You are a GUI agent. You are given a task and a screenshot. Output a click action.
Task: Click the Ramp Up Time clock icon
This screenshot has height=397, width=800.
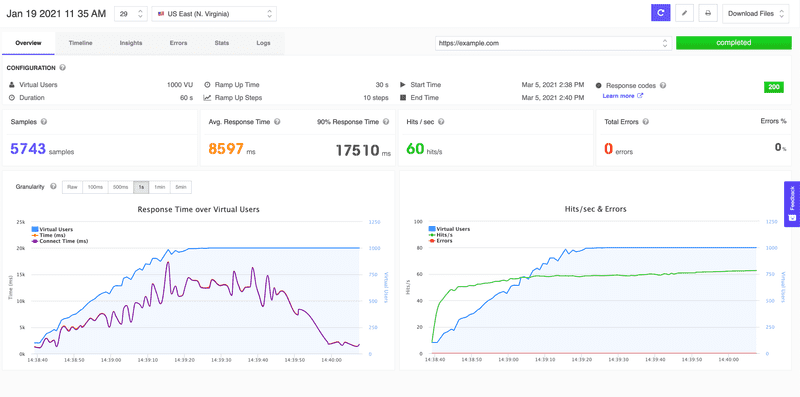(x=207, y=85)
